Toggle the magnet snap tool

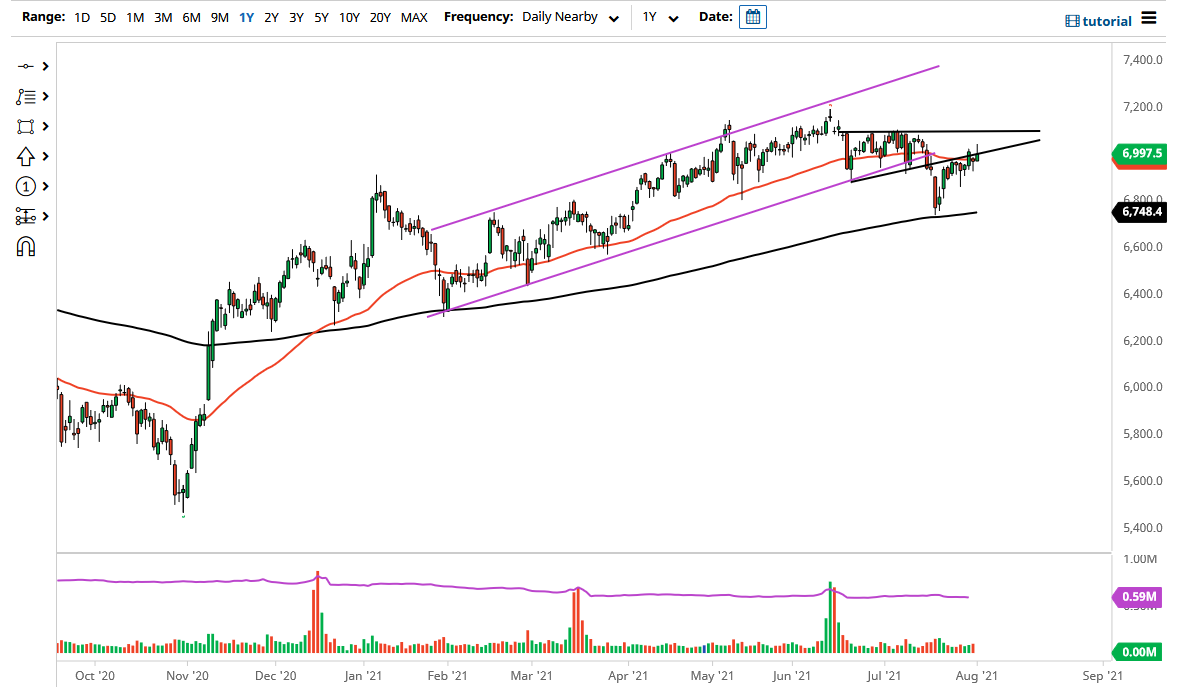click(x=26, y=247)
